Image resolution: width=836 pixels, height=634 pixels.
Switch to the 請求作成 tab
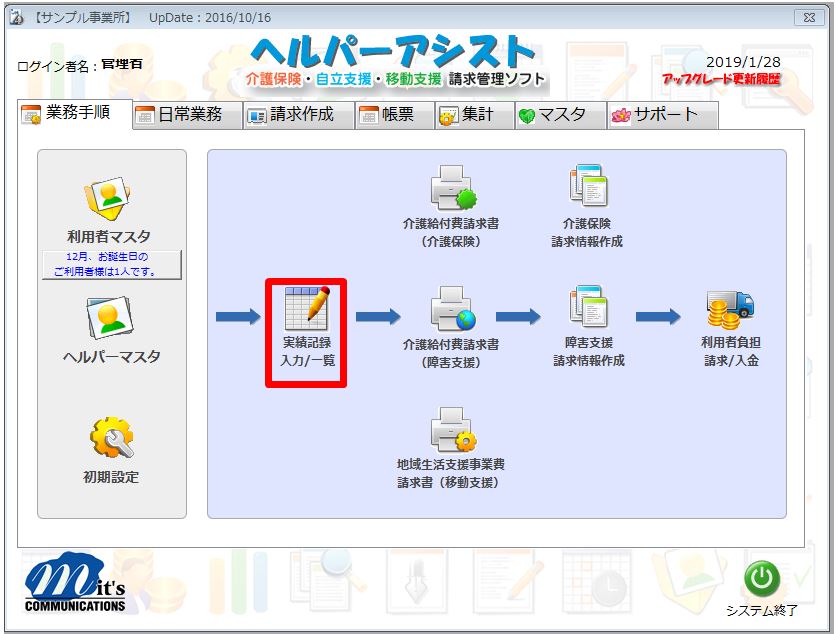299,115
